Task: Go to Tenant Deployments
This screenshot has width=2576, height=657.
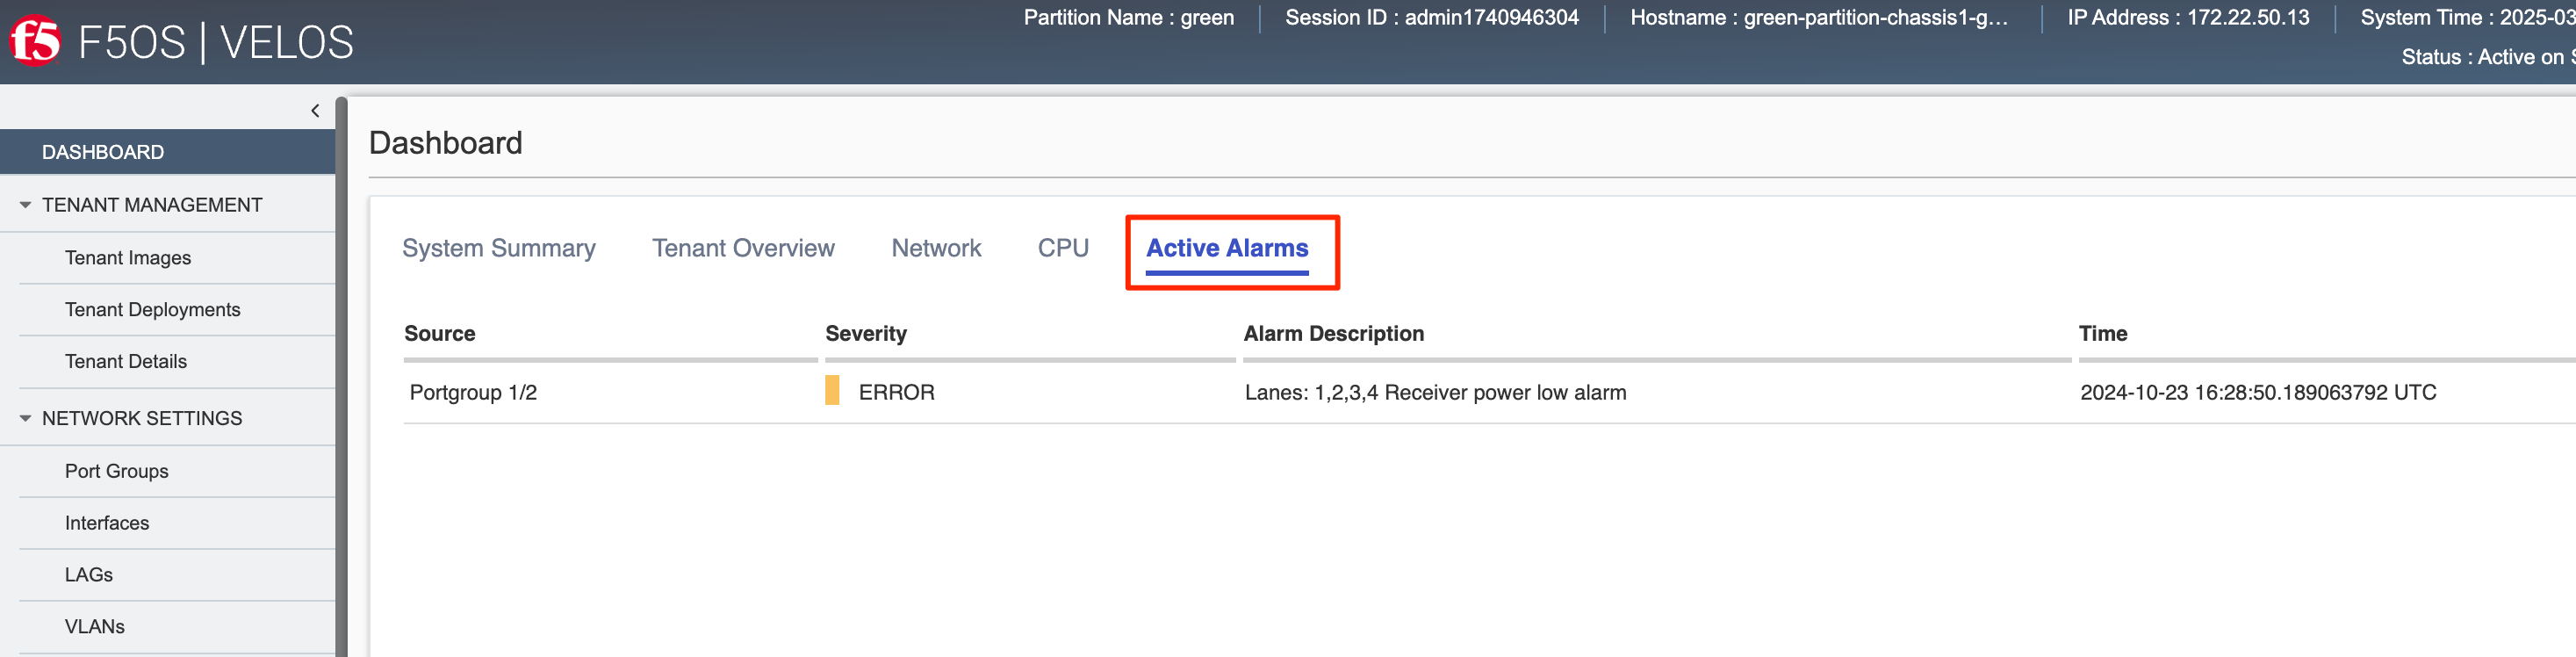Action: (152, 310)
